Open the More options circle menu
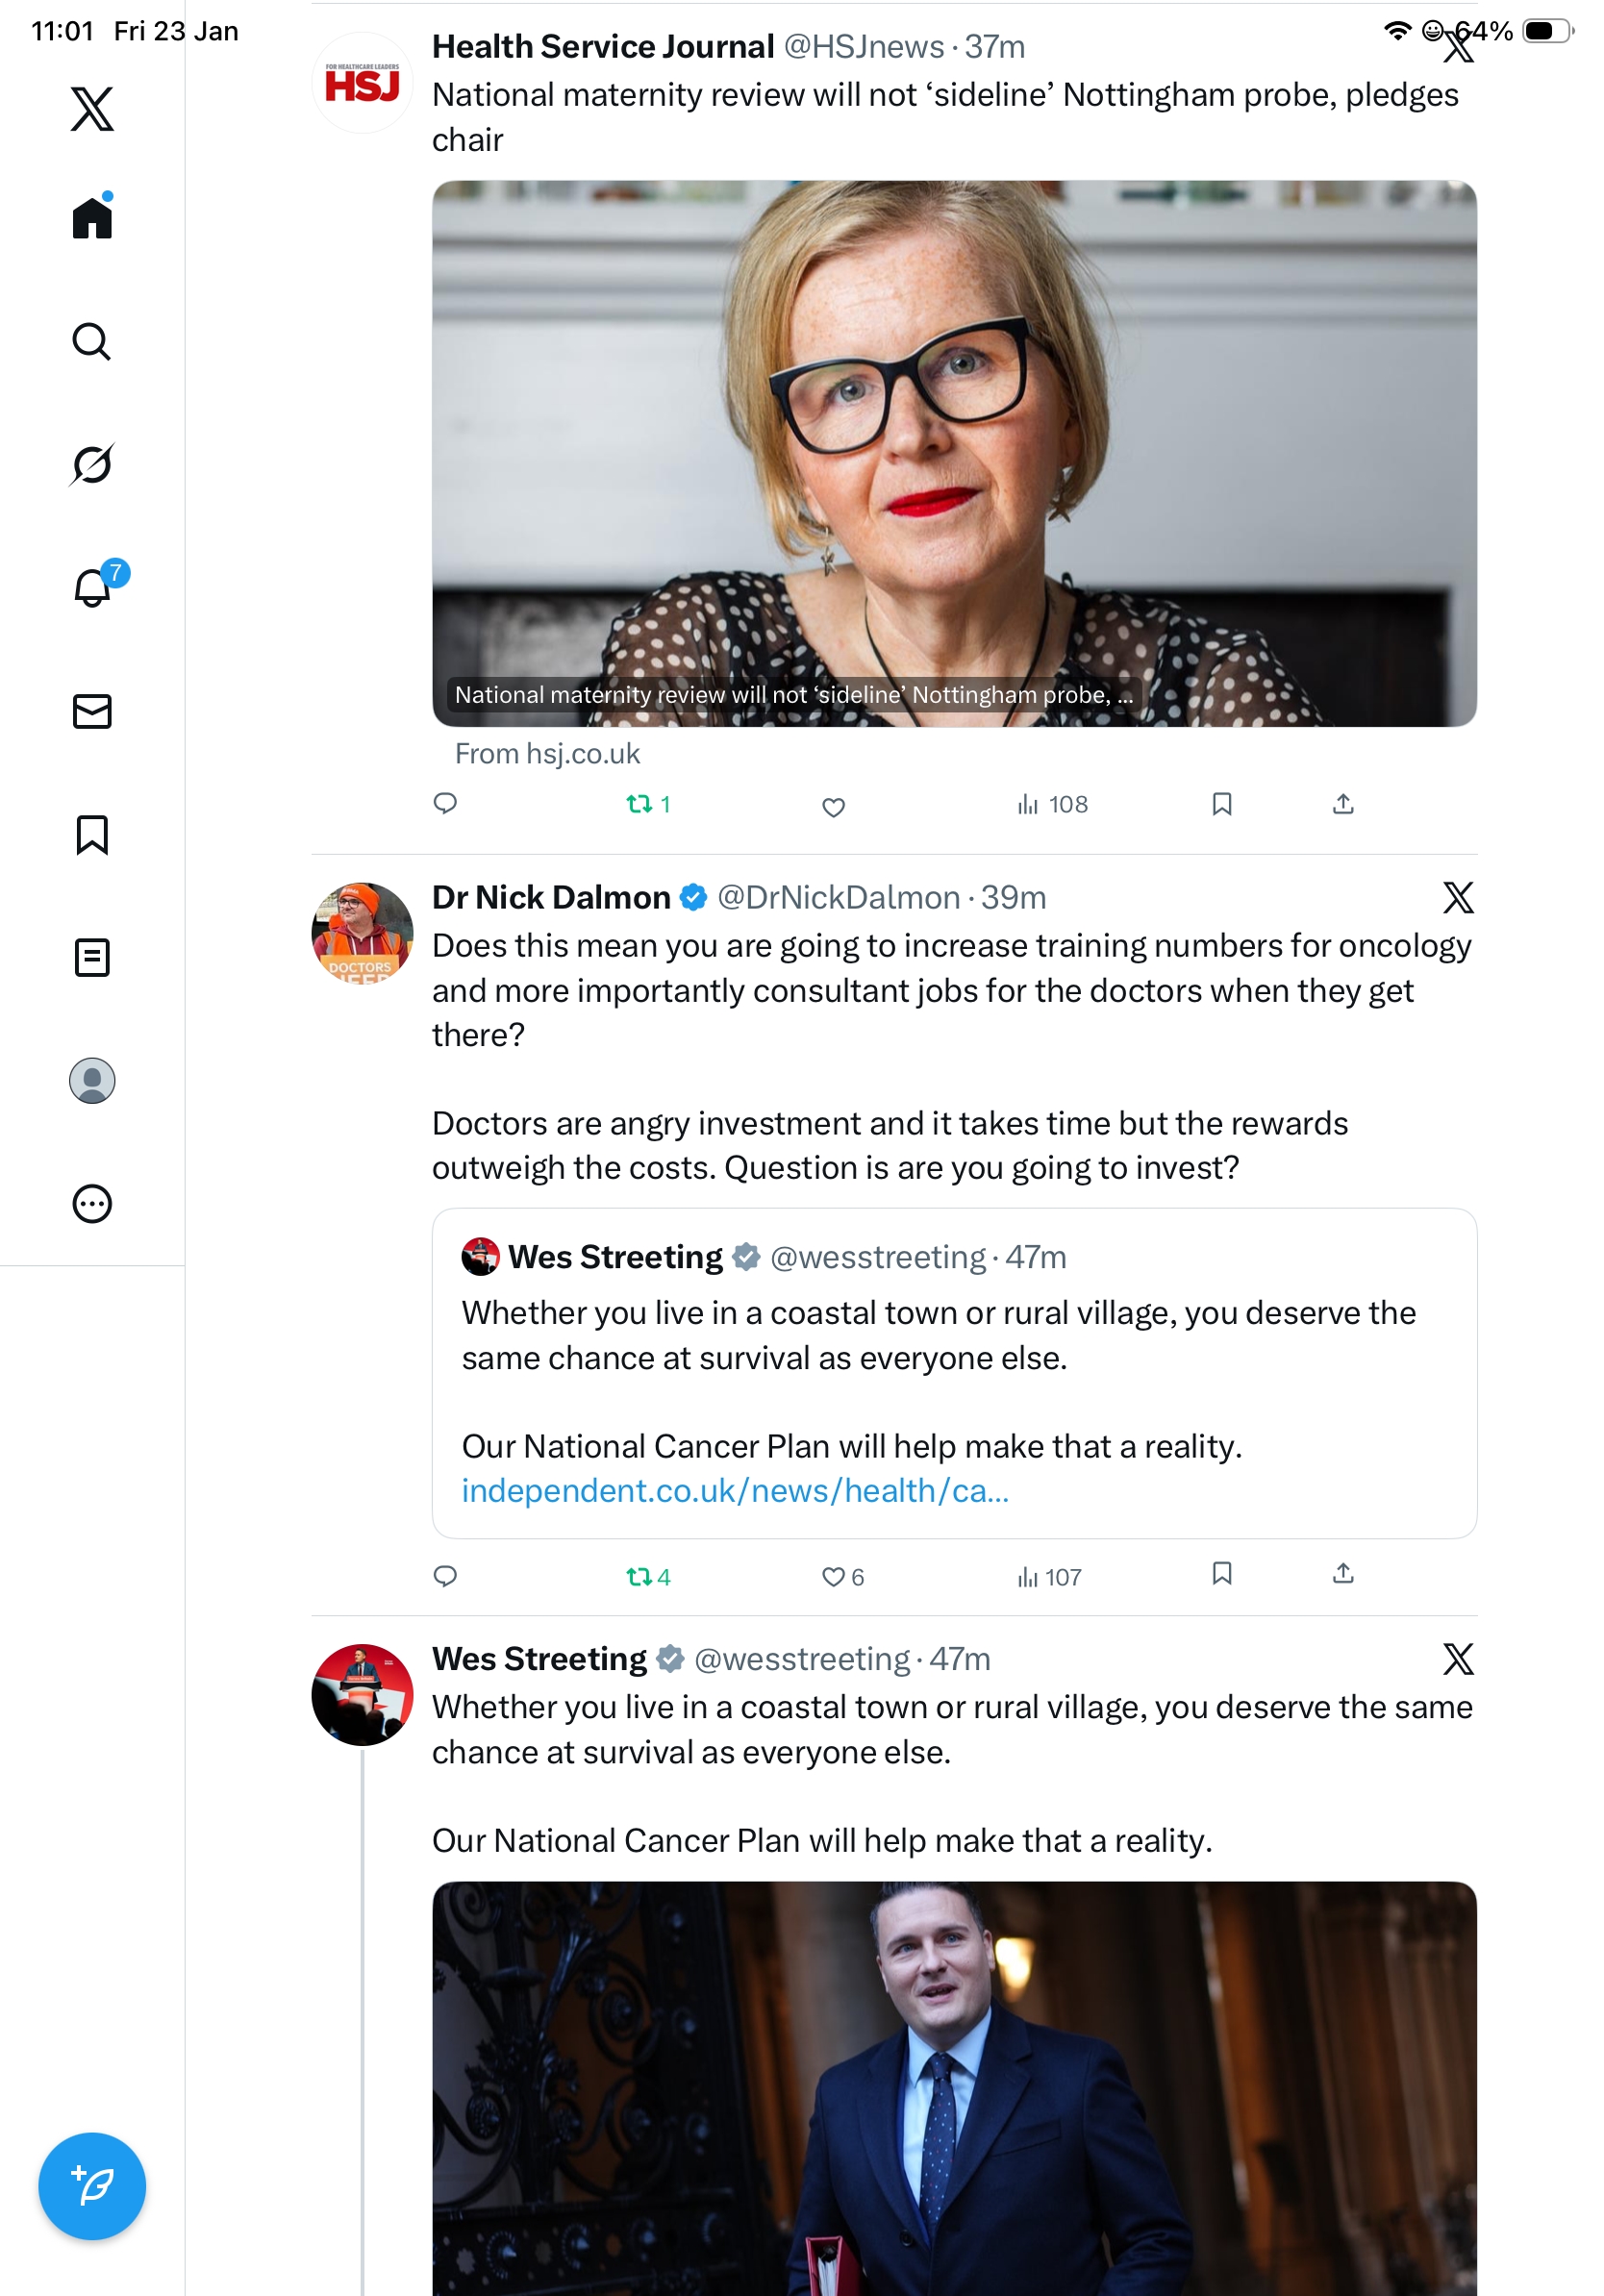This screenshot has height=2296, width=1604. (92, 1203)
